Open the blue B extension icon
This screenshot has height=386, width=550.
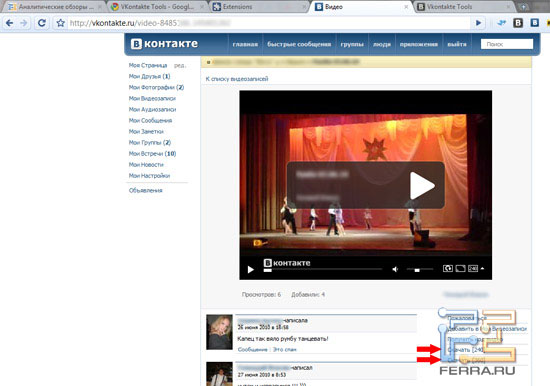(535, 23)
